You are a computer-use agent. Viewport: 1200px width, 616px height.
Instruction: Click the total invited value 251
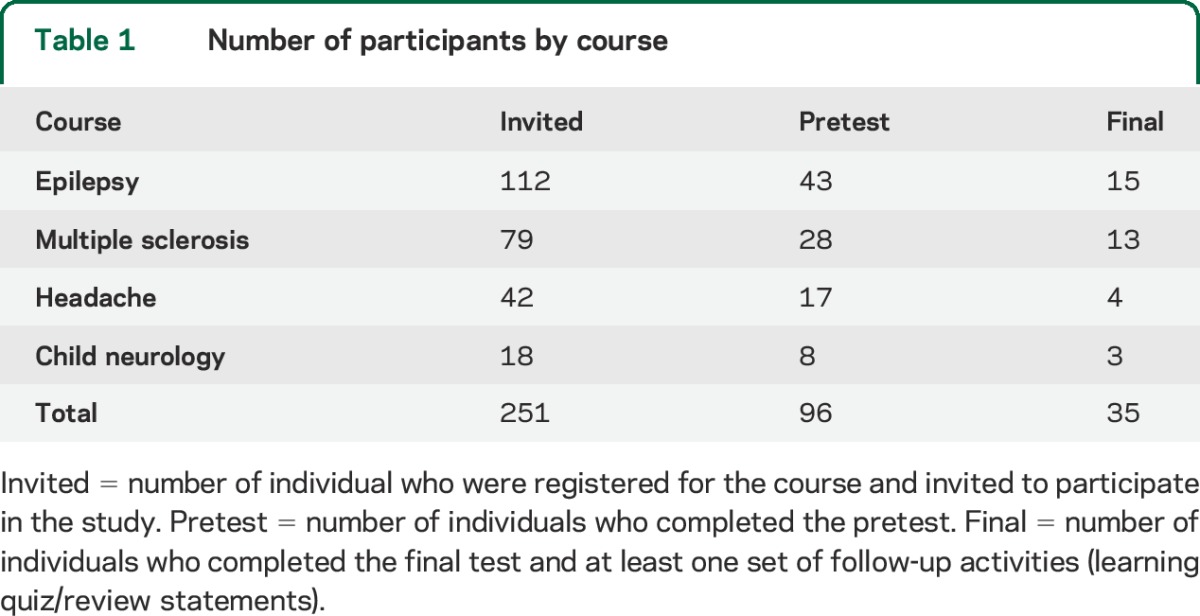coord(525,413)
